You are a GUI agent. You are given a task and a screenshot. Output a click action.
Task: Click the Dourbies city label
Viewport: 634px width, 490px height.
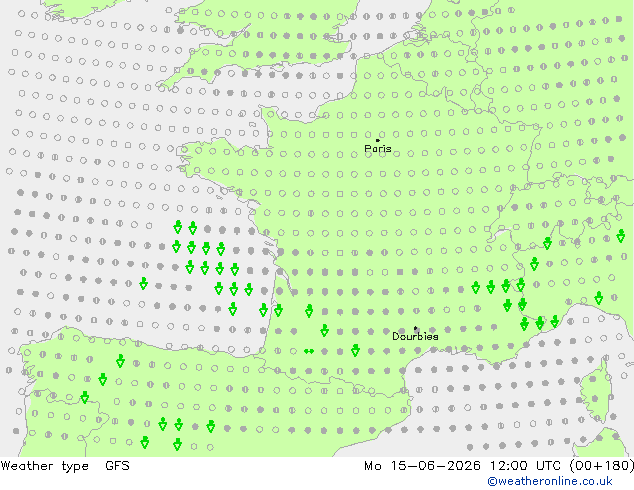tap(415, 336)
